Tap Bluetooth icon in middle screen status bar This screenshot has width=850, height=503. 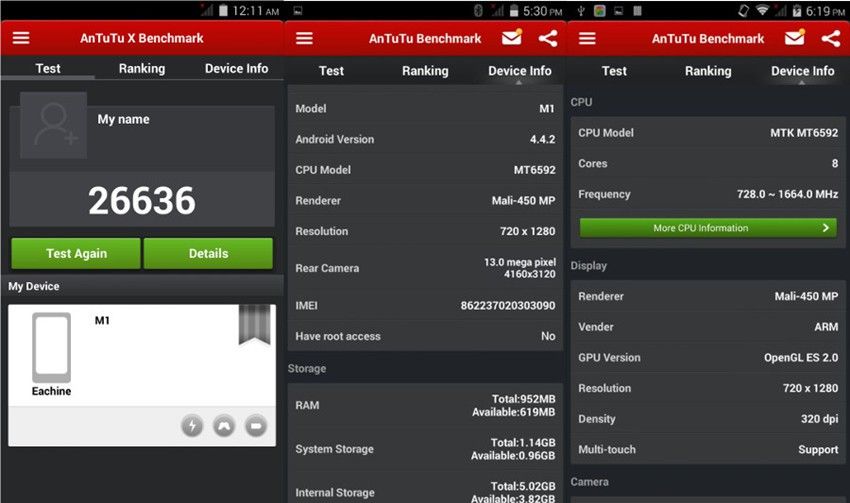[478, 10]
